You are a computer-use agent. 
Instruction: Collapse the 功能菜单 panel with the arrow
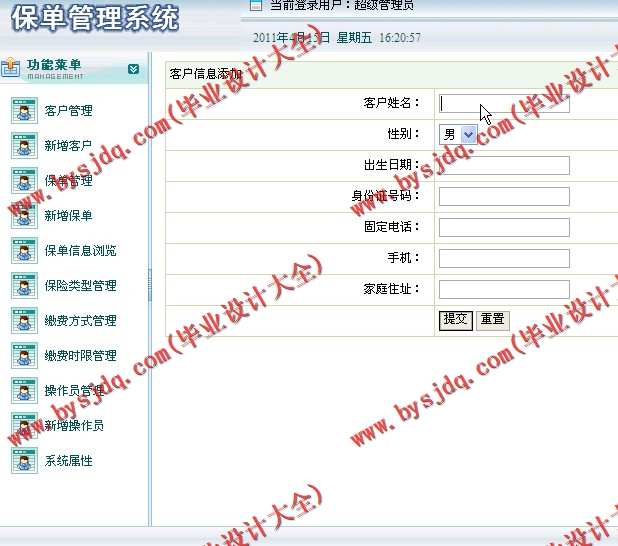click(133, 69)
